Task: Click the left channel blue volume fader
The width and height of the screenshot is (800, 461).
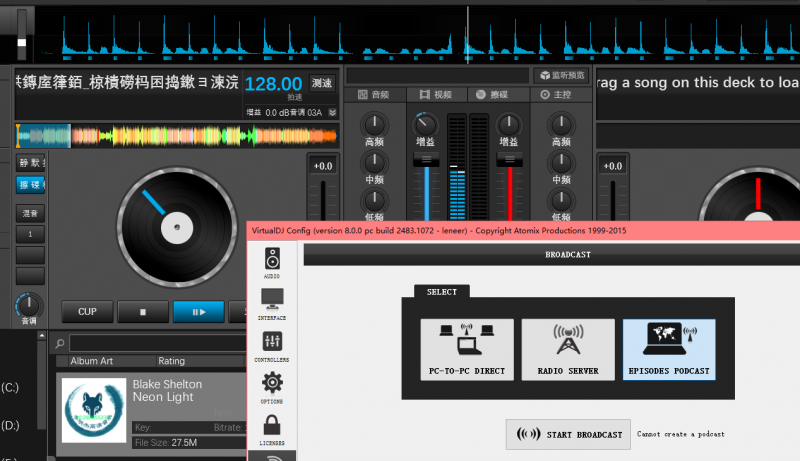Action: [x=426, y=160]
